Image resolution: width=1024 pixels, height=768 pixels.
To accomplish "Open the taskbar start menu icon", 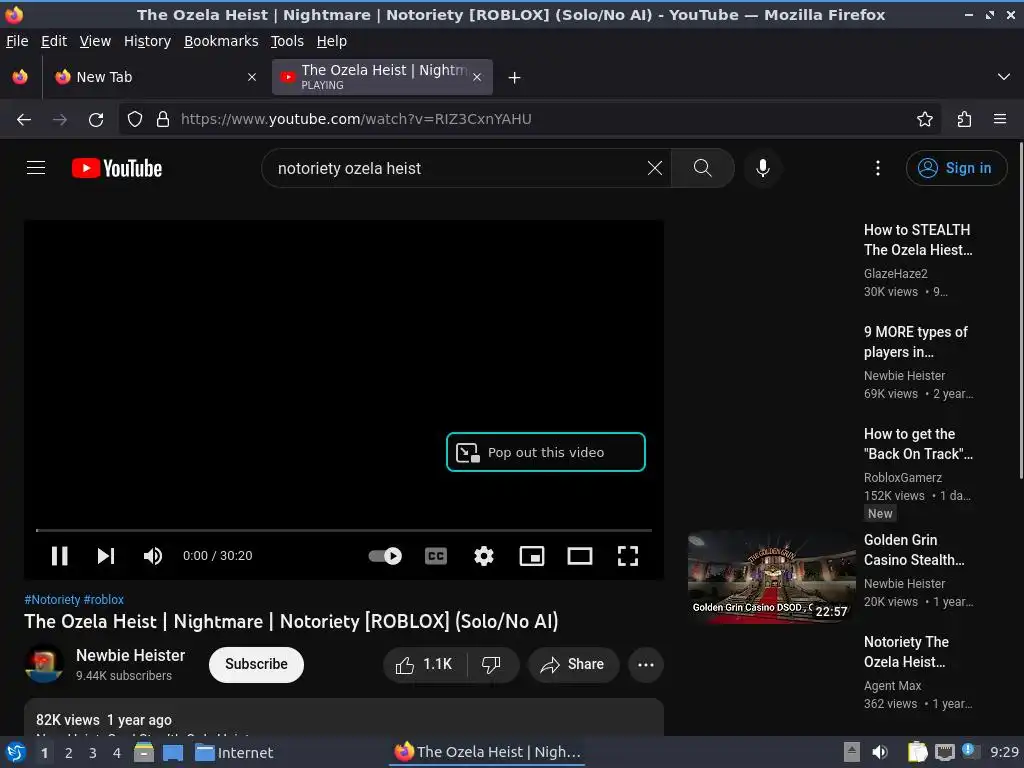I will pos(15,752).
